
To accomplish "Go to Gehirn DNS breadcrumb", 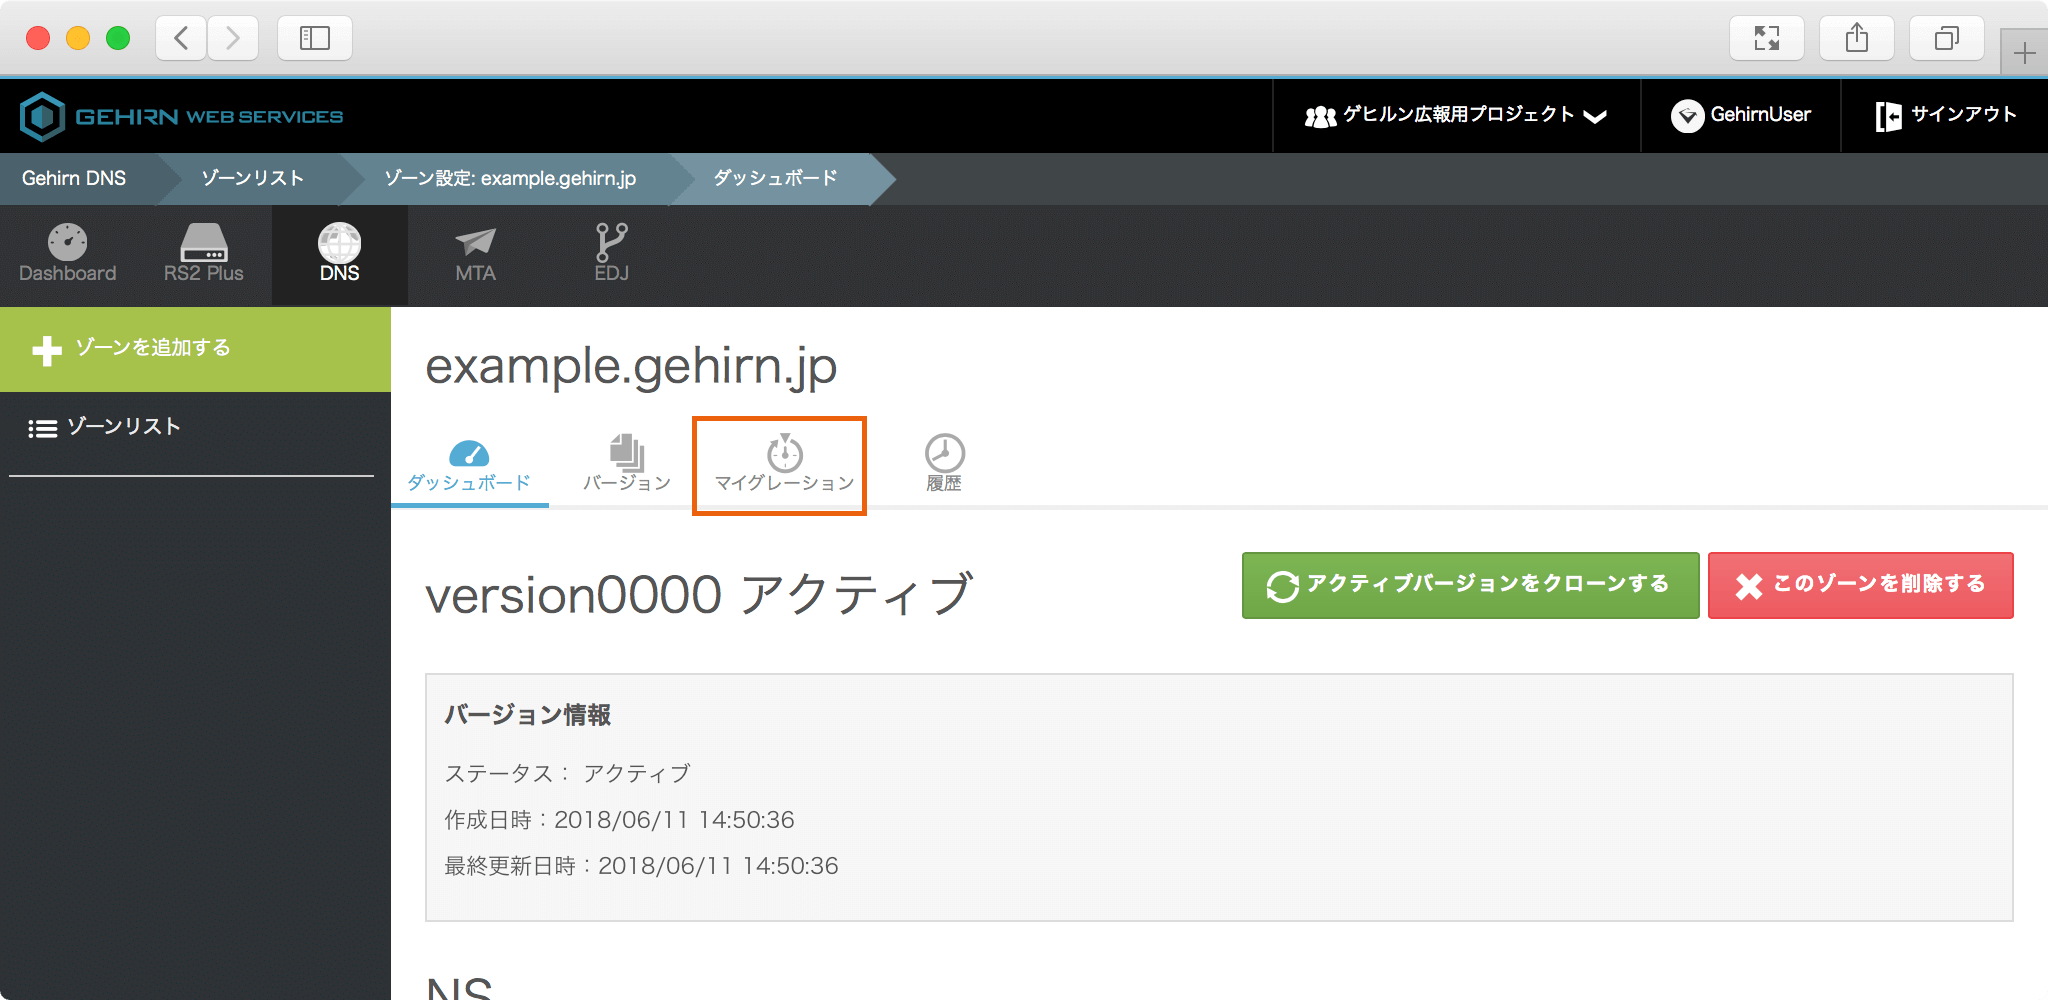I will pos(74,179).
